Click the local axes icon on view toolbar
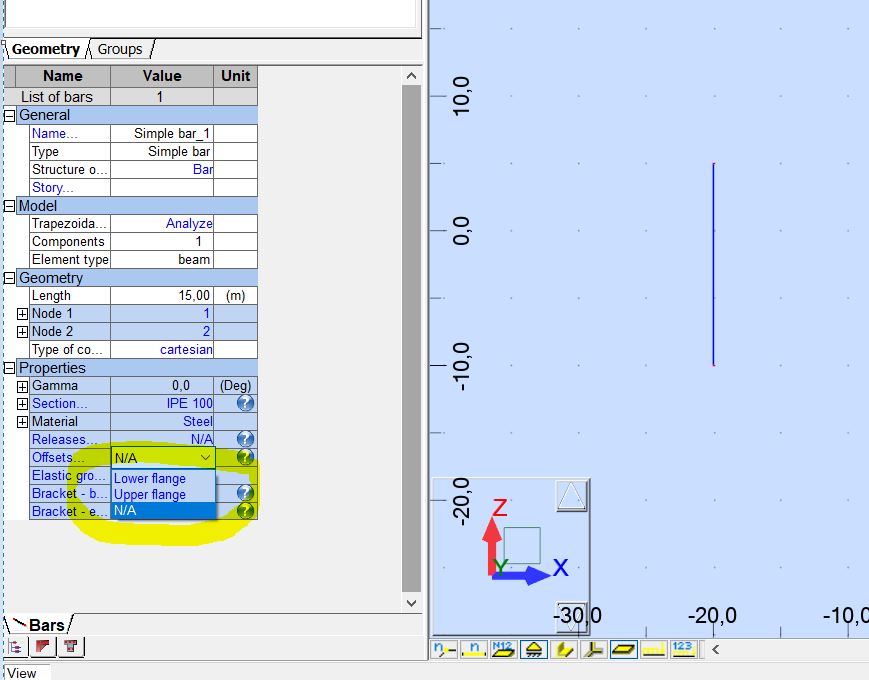869x680 pixels. point(595,649)
